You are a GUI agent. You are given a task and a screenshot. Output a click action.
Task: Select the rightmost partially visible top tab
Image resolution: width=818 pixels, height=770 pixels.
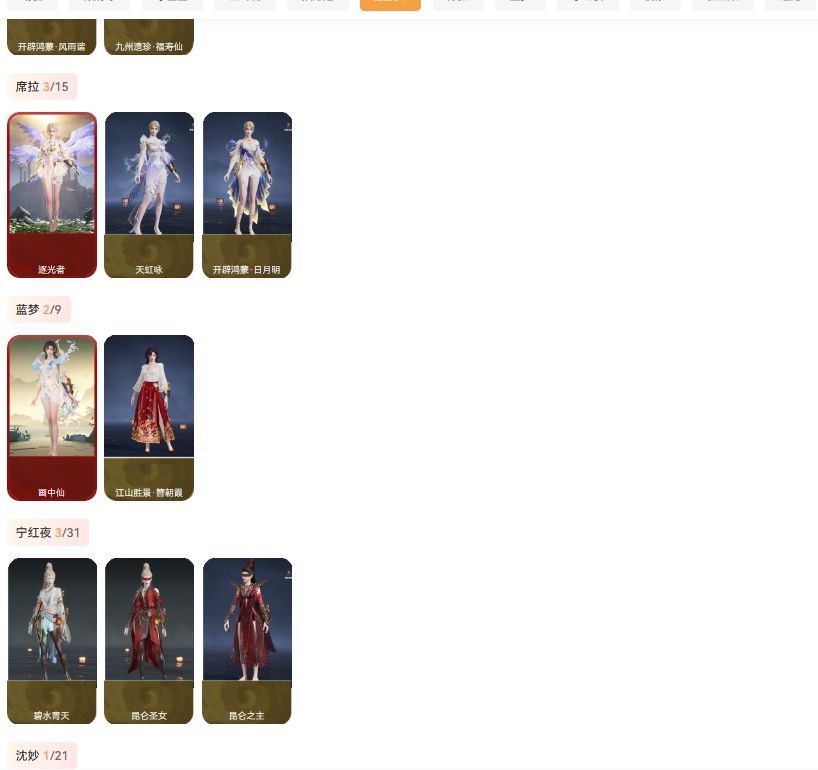click(791, 4)
